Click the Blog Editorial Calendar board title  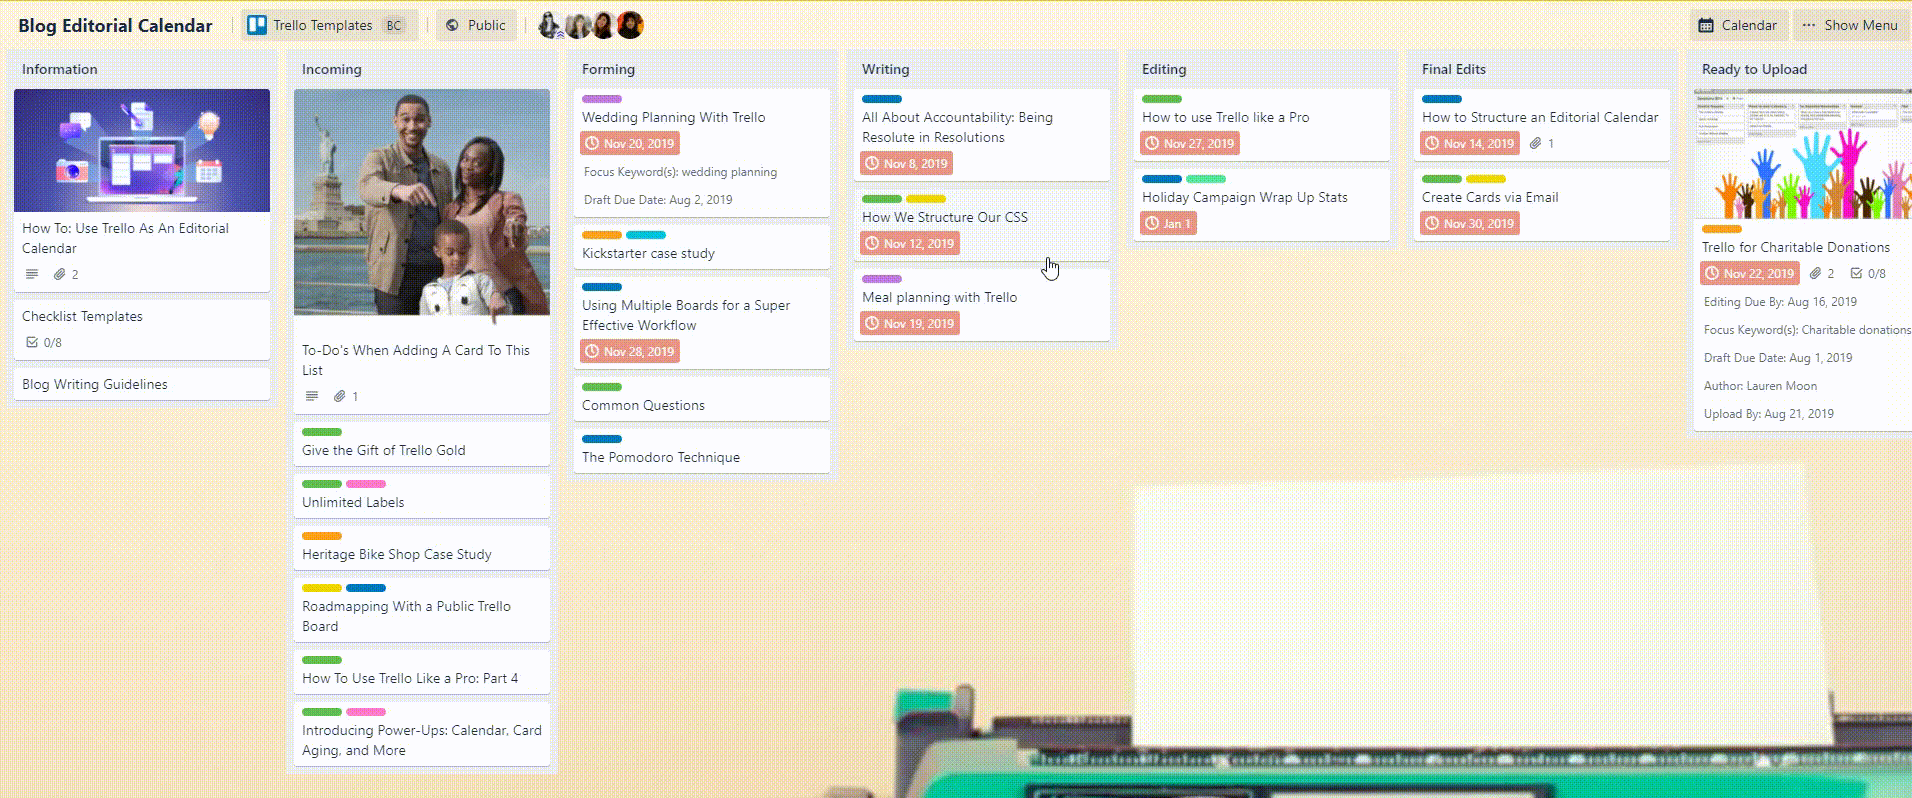coord(115,25)
